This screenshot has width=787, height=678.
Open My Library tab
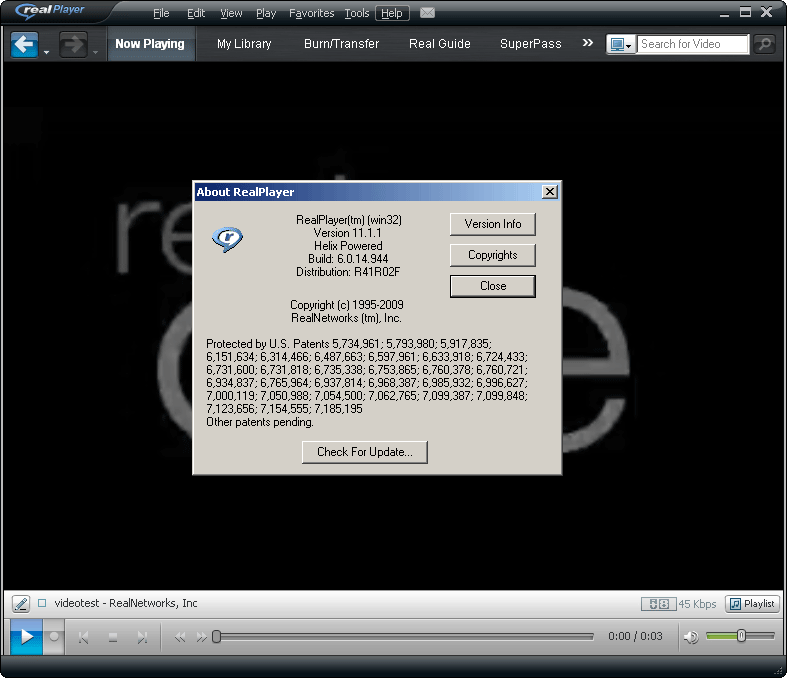(244, 44)
